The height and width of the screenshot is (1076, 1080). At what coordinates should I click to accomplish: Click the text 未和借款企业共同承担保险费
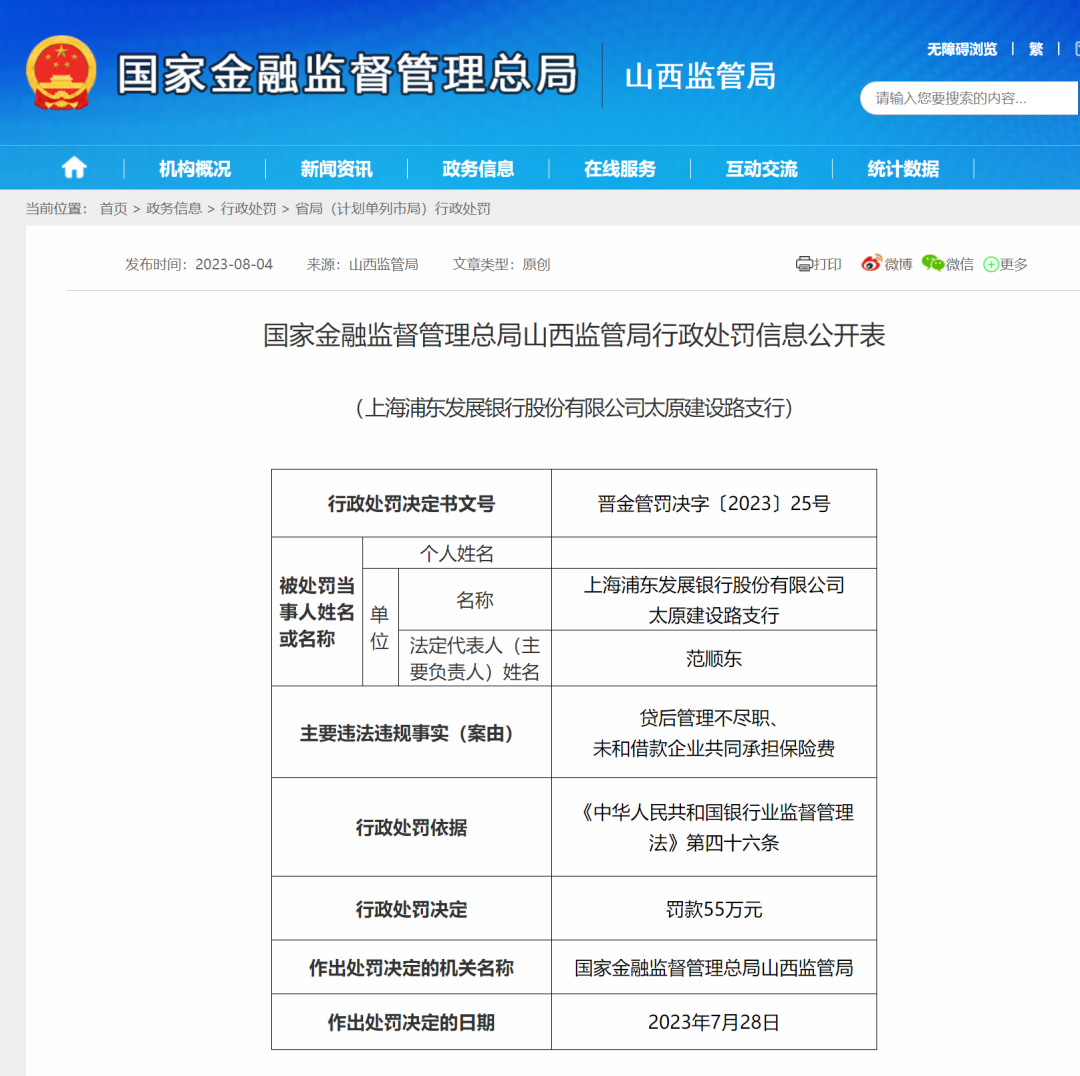tap(714, 748)
